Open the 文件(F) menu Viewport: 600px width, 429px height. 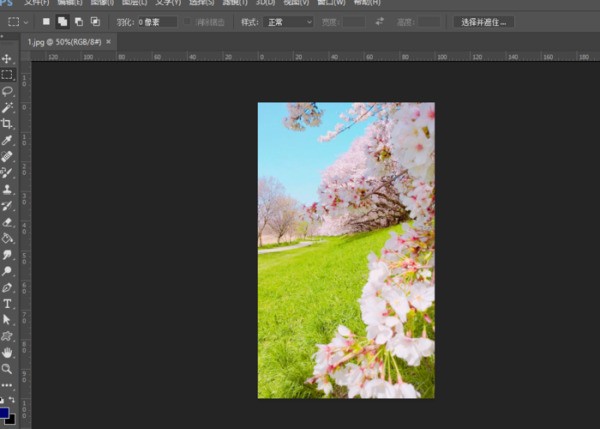coord(37,3)
